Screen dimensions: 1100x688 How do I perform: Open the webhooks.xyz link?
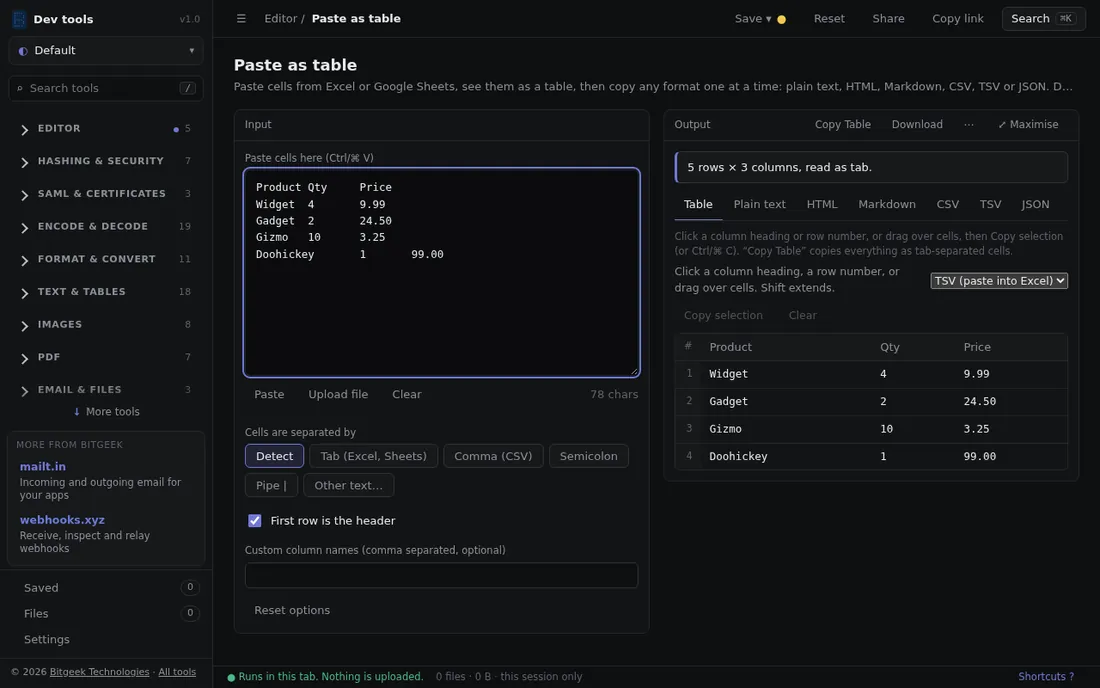pyautogui.click(x=62, y=520)
